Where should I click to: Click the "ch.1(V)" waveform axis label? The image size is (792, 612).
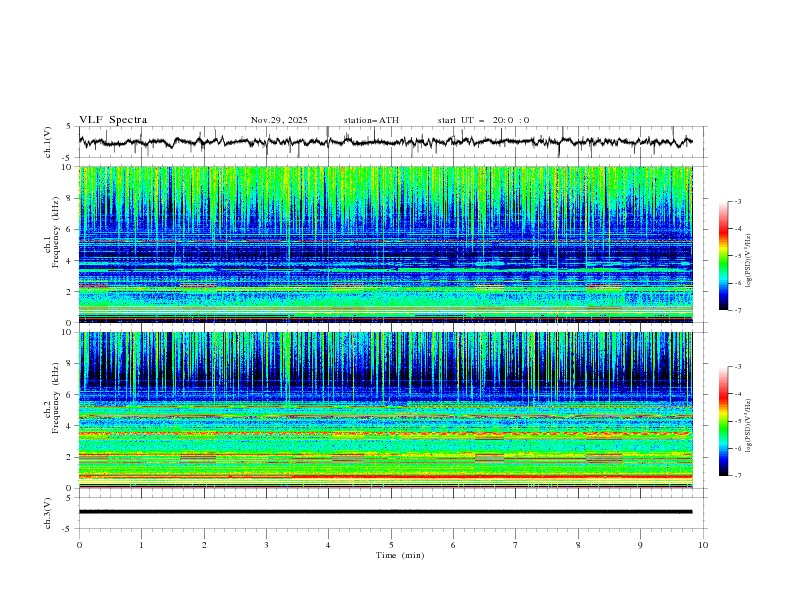[48, 142]
